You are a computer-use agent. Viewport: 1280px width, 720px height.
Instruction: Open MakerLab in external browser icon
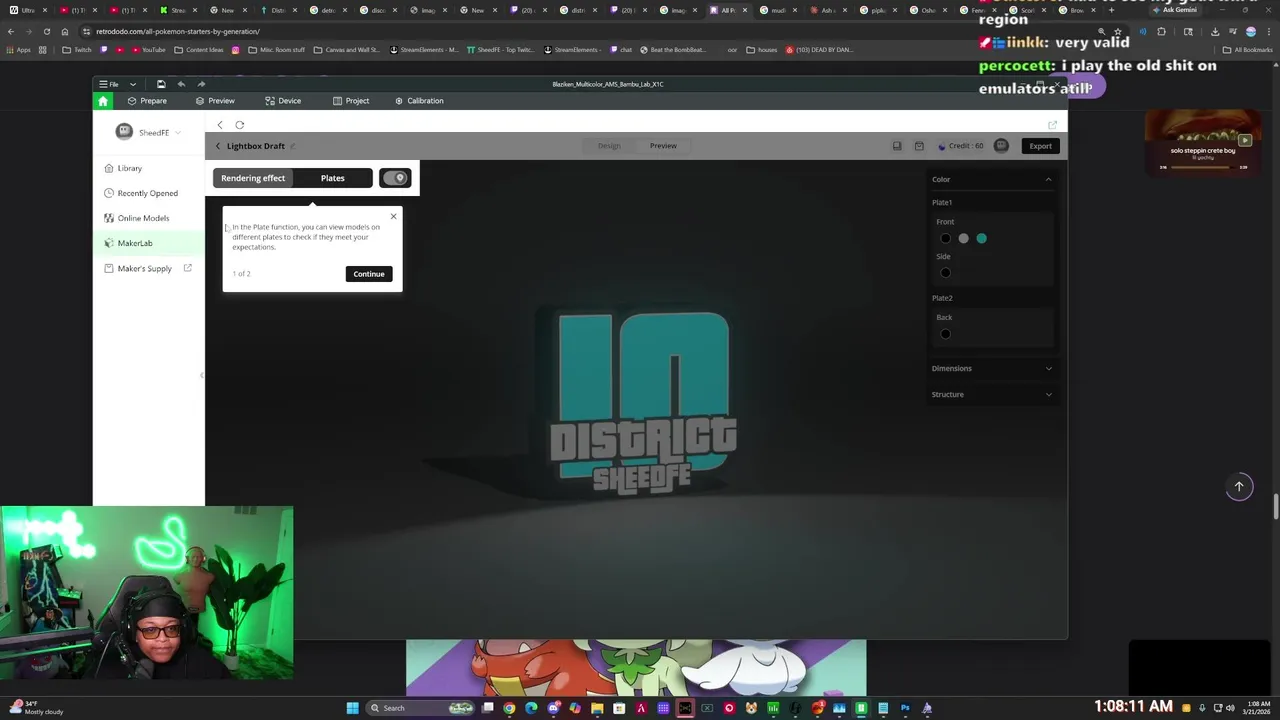point(1052,125)
